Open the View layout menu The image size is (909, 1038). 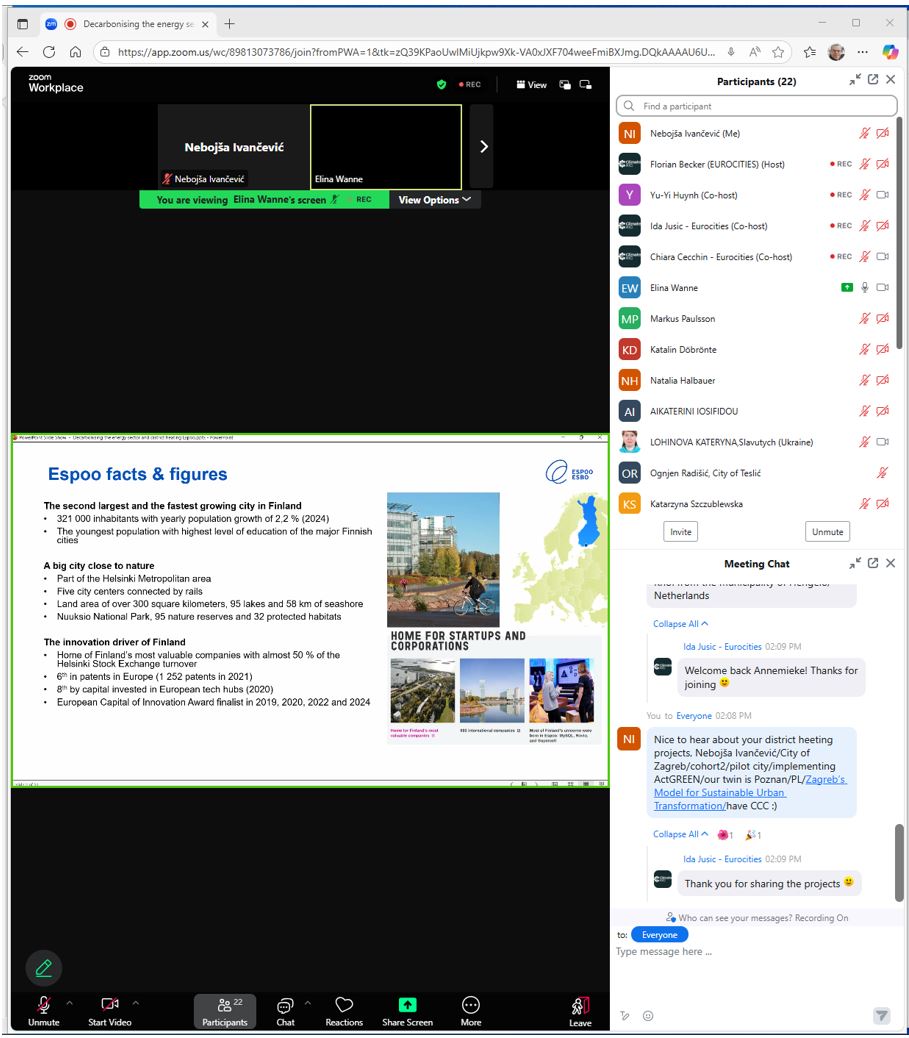click(531, 85)
